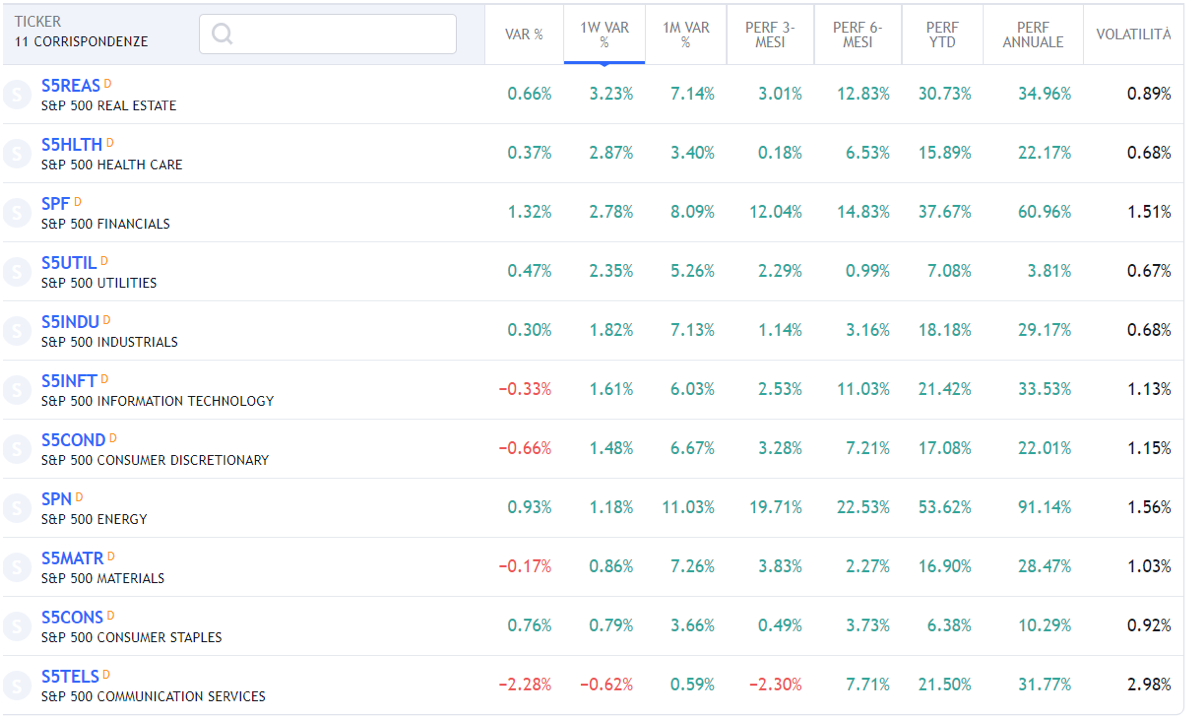Open the S5INDU ticker link
Viewport: 1190px width, 718px height.
point(70,321)
